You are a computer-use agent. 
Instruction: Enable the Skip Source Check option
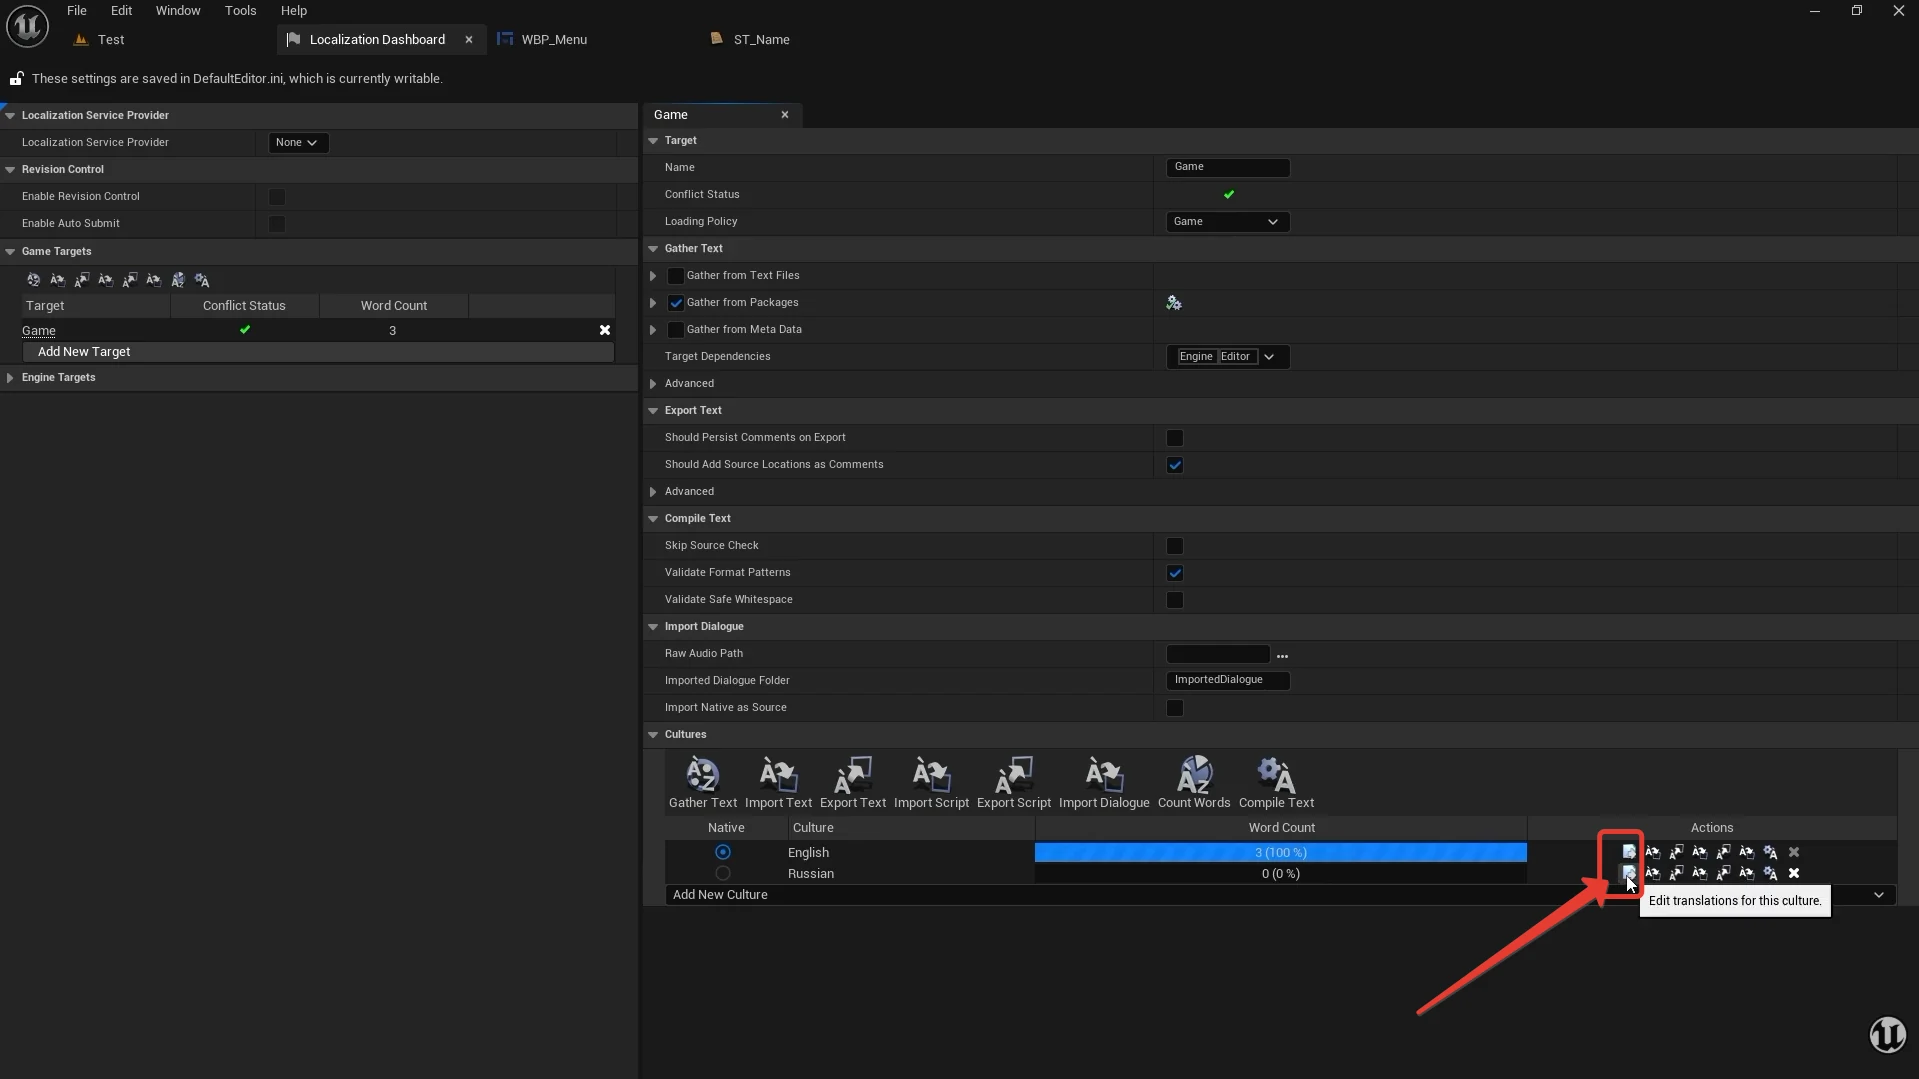point(1175,546)
